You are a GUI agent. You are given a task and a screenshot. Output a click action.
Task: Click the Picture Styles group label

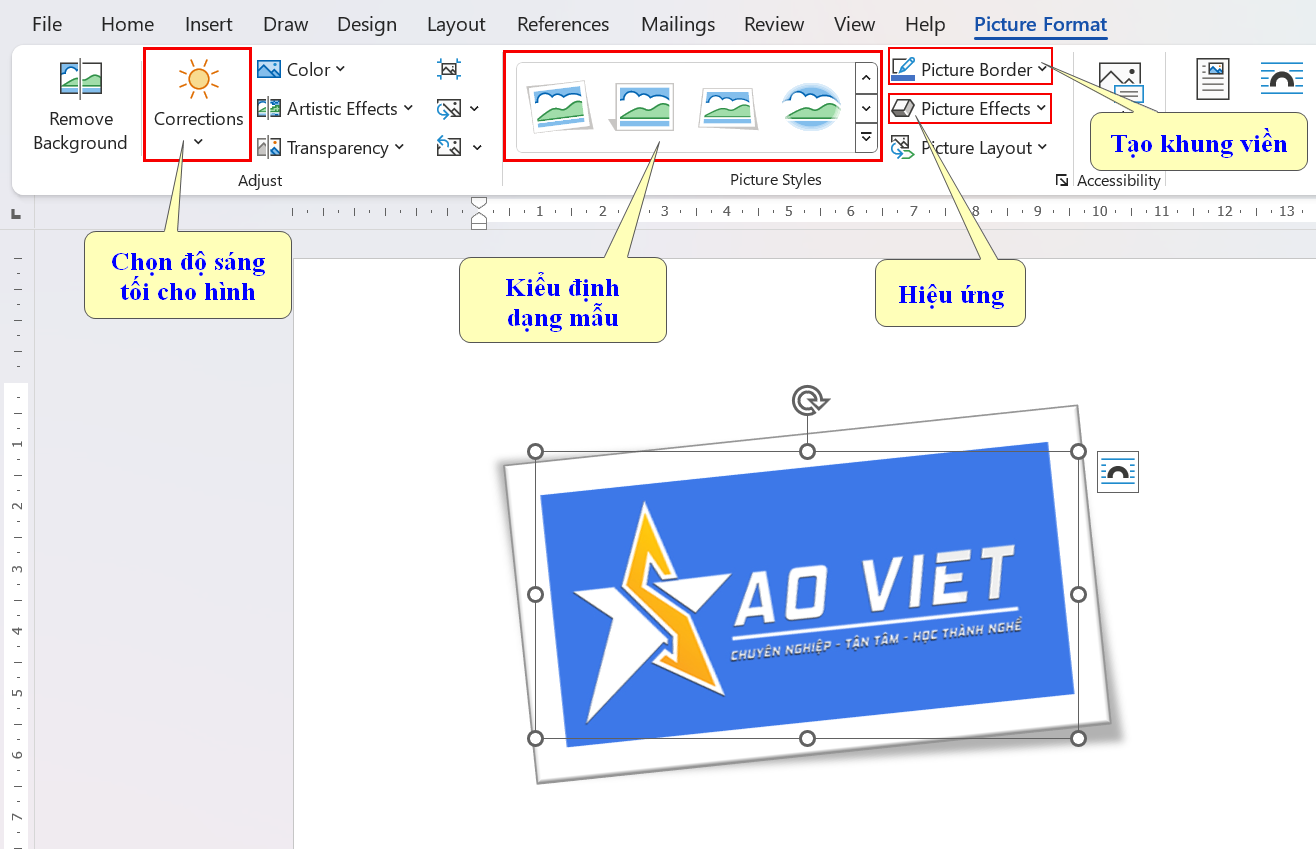pos(776,180)
